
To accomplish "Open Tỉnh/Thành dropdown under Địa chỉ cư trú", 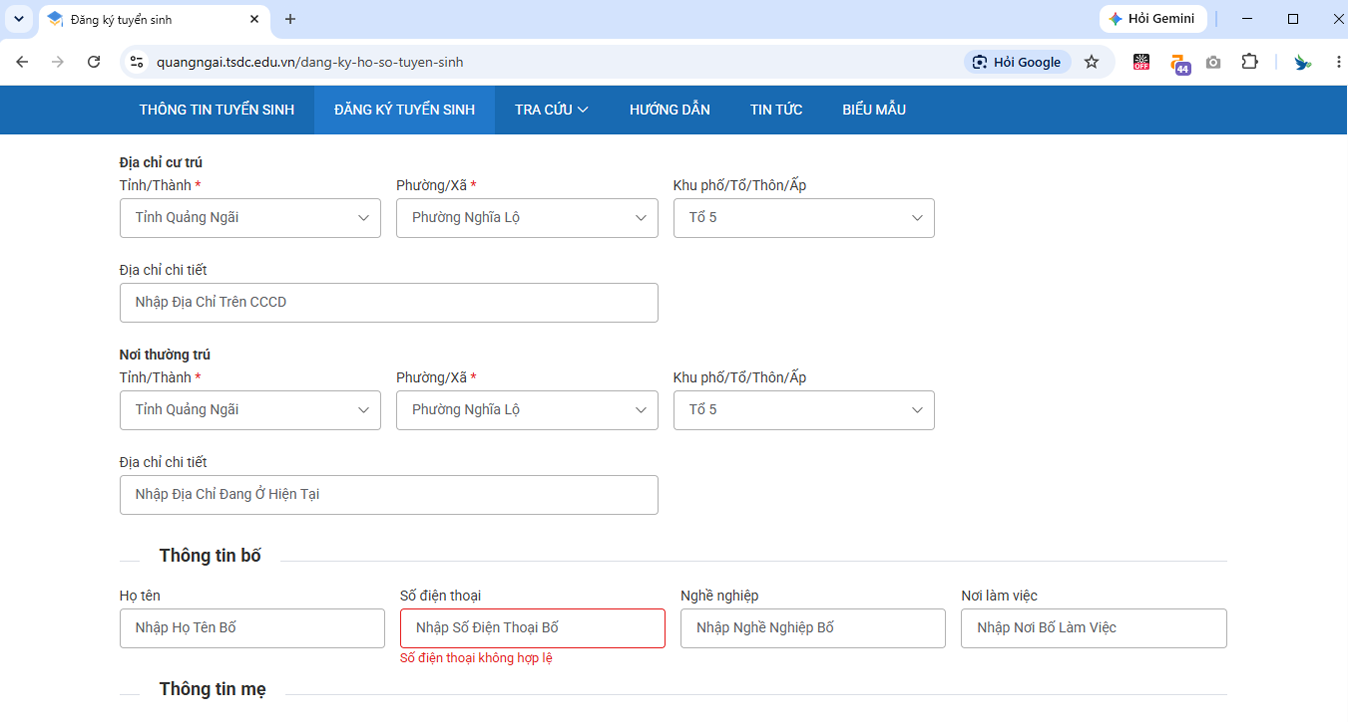I will [x=250, y=218].
